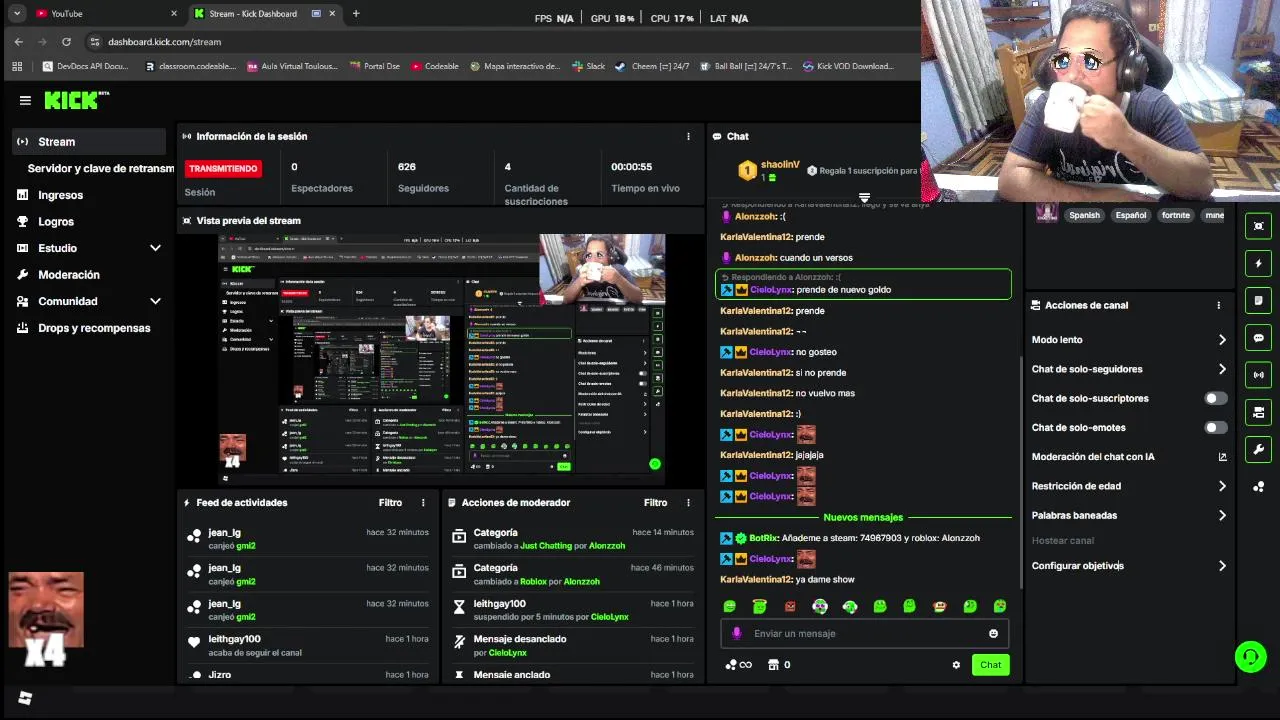Viewport: 1280px width, 720px height.
Task: Toggle Chat de solo-suscriptores switch
Action: (x=1215, y=398)
